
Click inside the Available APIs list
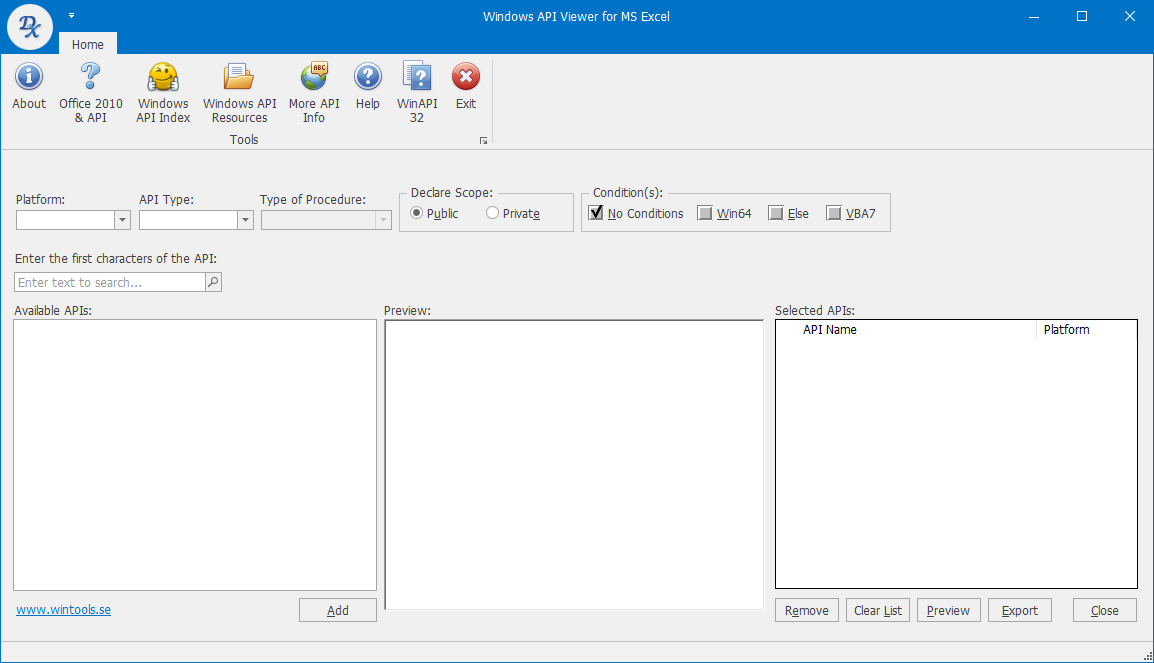tap(195, 455)
